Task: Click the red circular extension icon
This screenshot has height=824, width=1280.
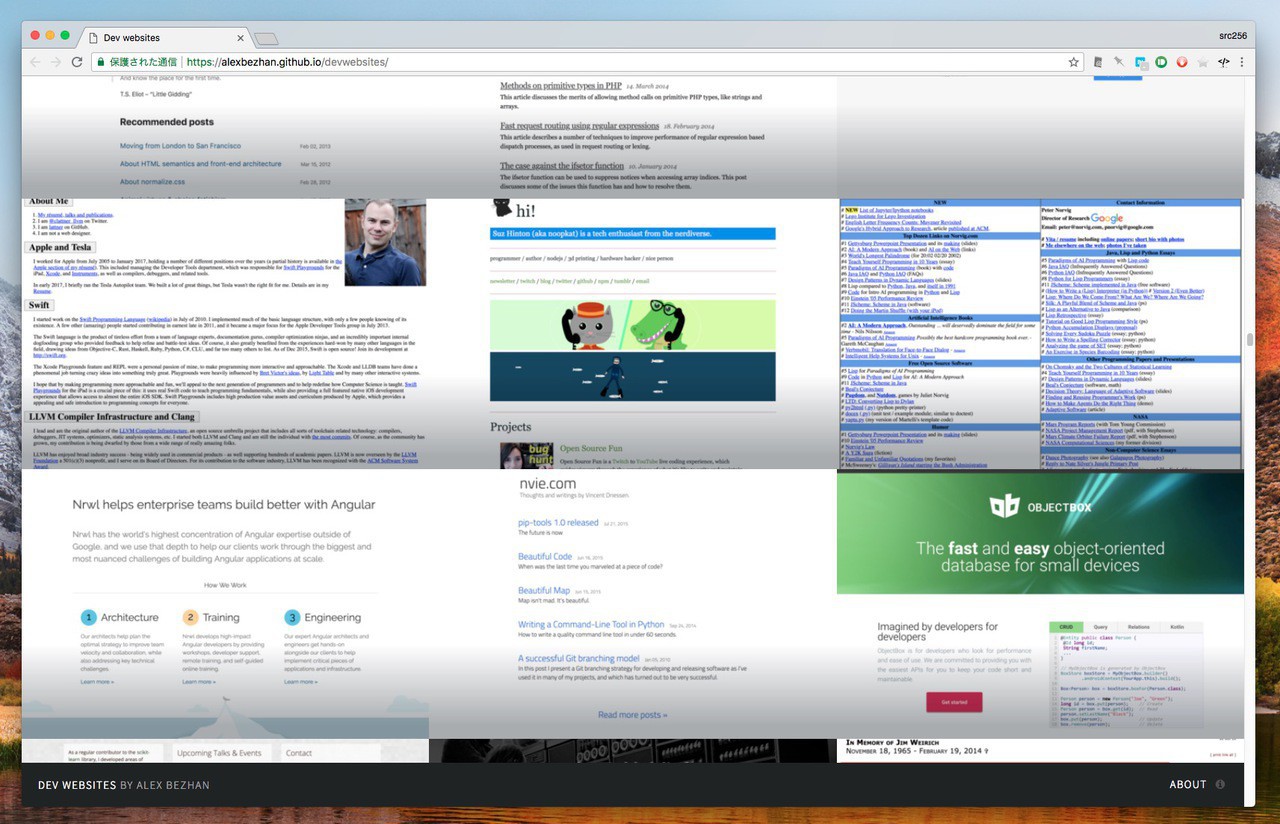Action: [x=1182, y=62]
